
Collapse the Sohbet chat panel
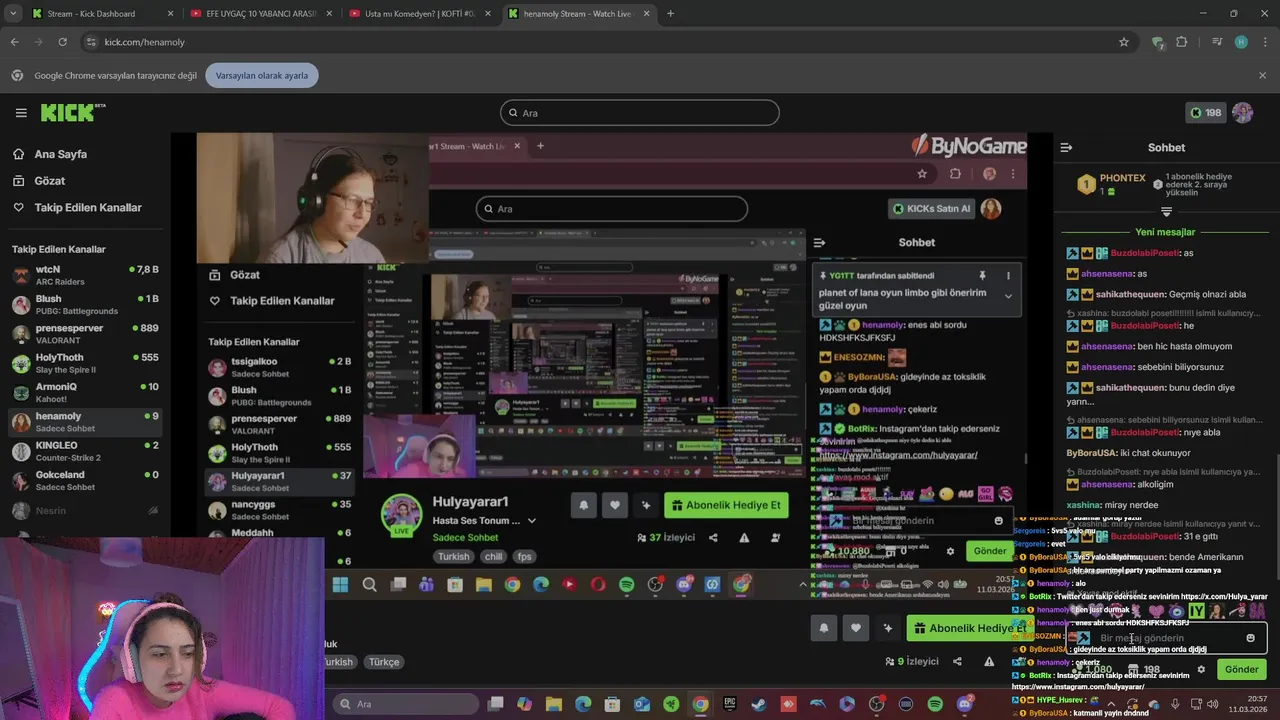point(1066,147)
